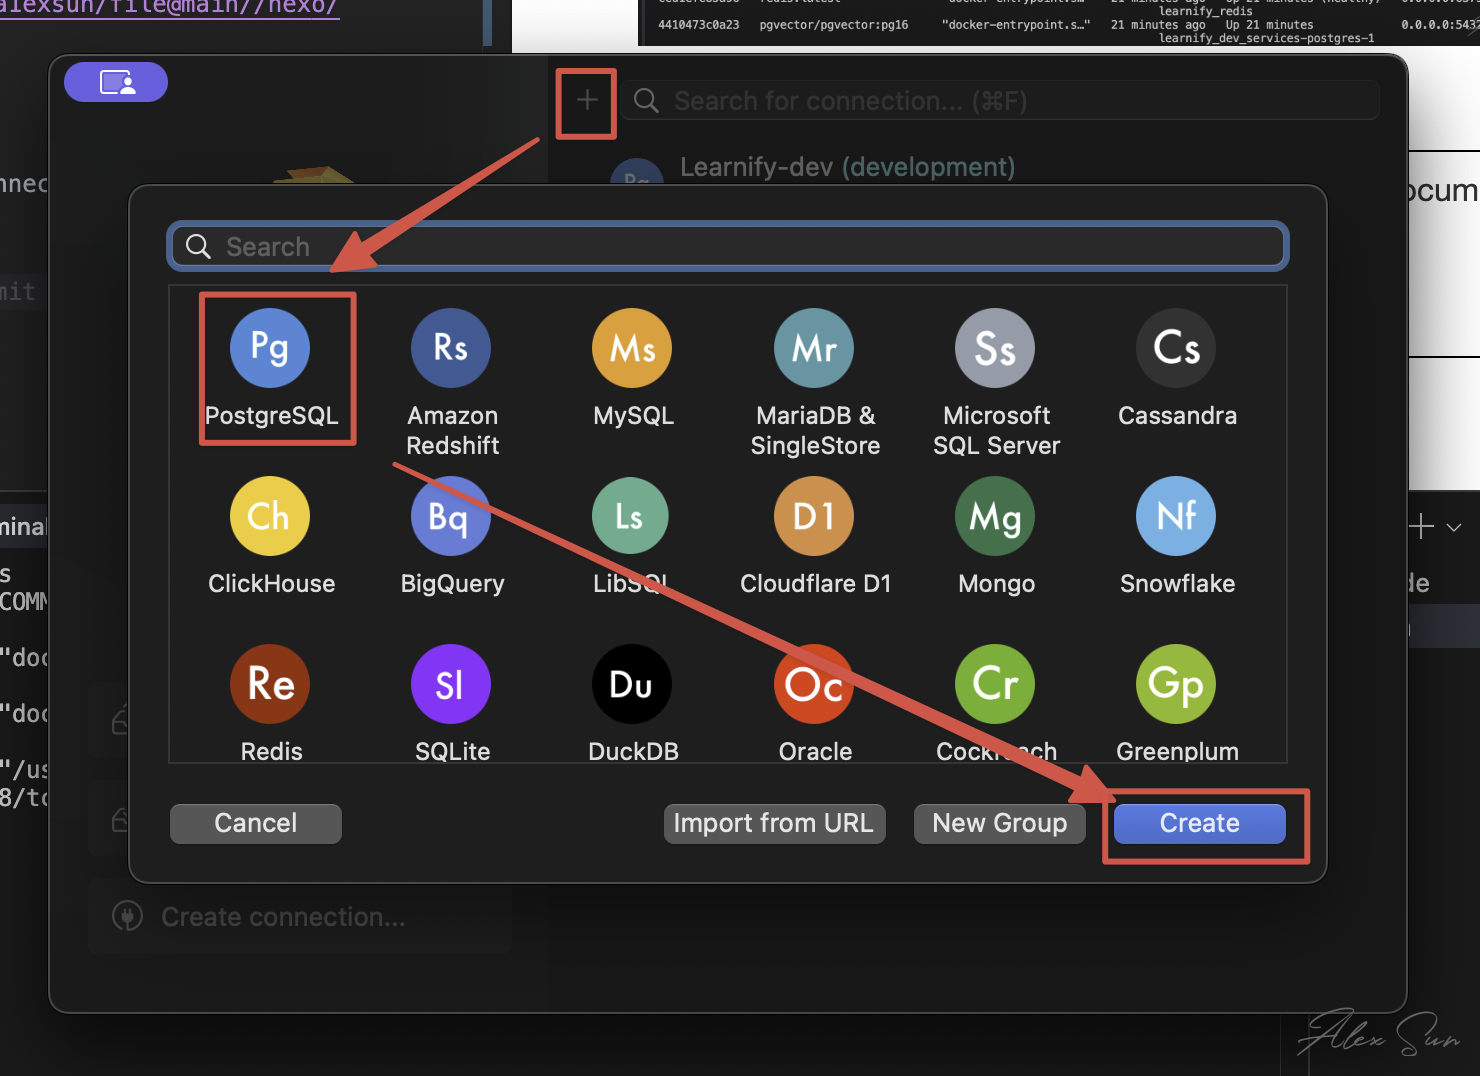Pick the Oracle database icon
The width and height of the screenshot is (1480, 1076).
814,684
